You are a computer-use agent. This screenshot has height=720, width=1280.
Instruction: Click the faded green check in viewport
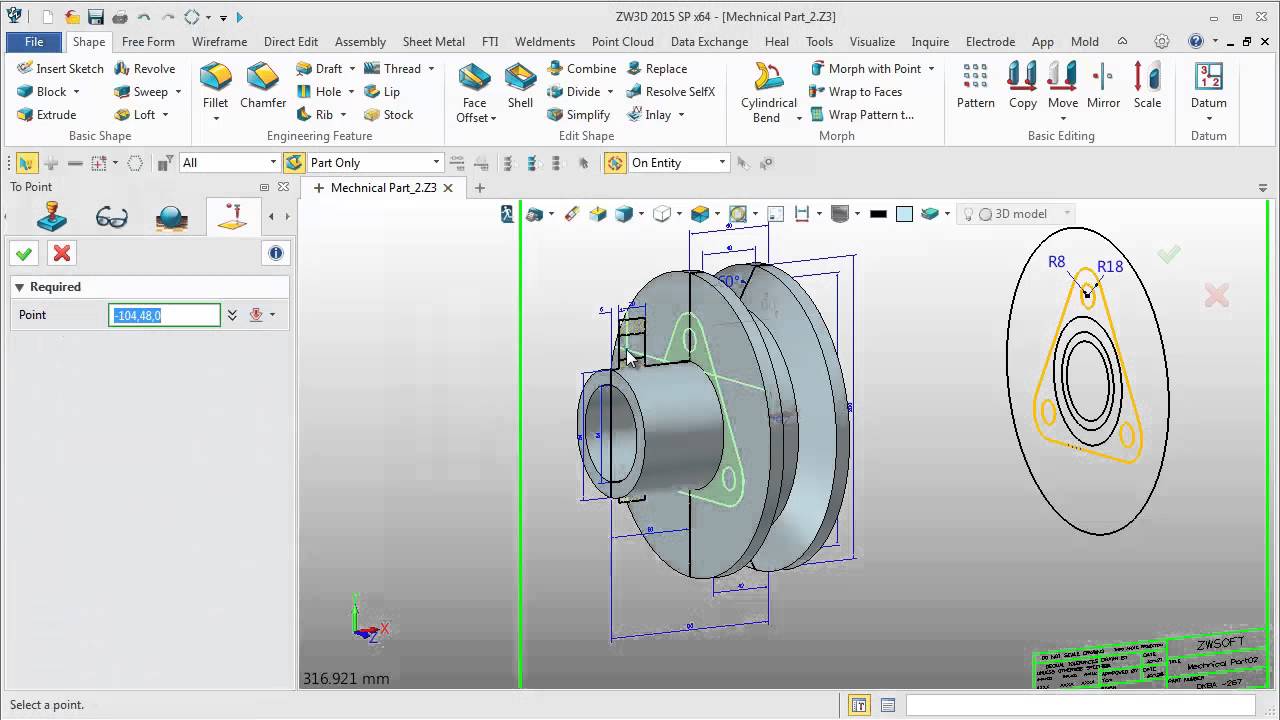1168,255
